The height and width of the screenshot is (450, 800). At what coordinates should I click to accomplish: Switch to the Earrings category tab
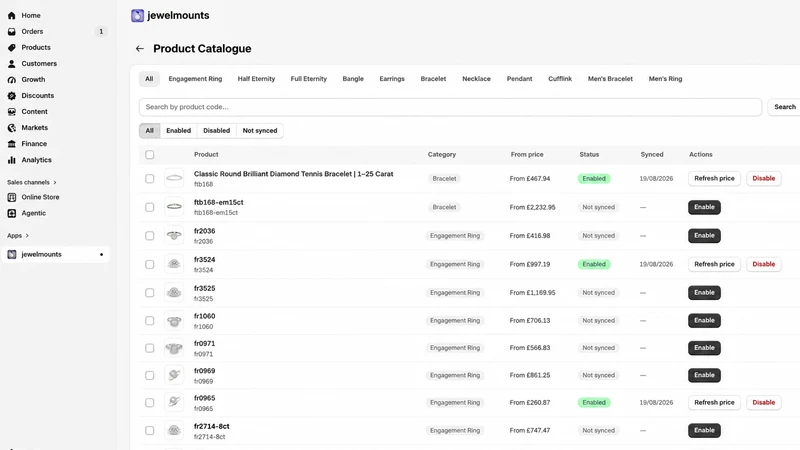tap(392, 79)
